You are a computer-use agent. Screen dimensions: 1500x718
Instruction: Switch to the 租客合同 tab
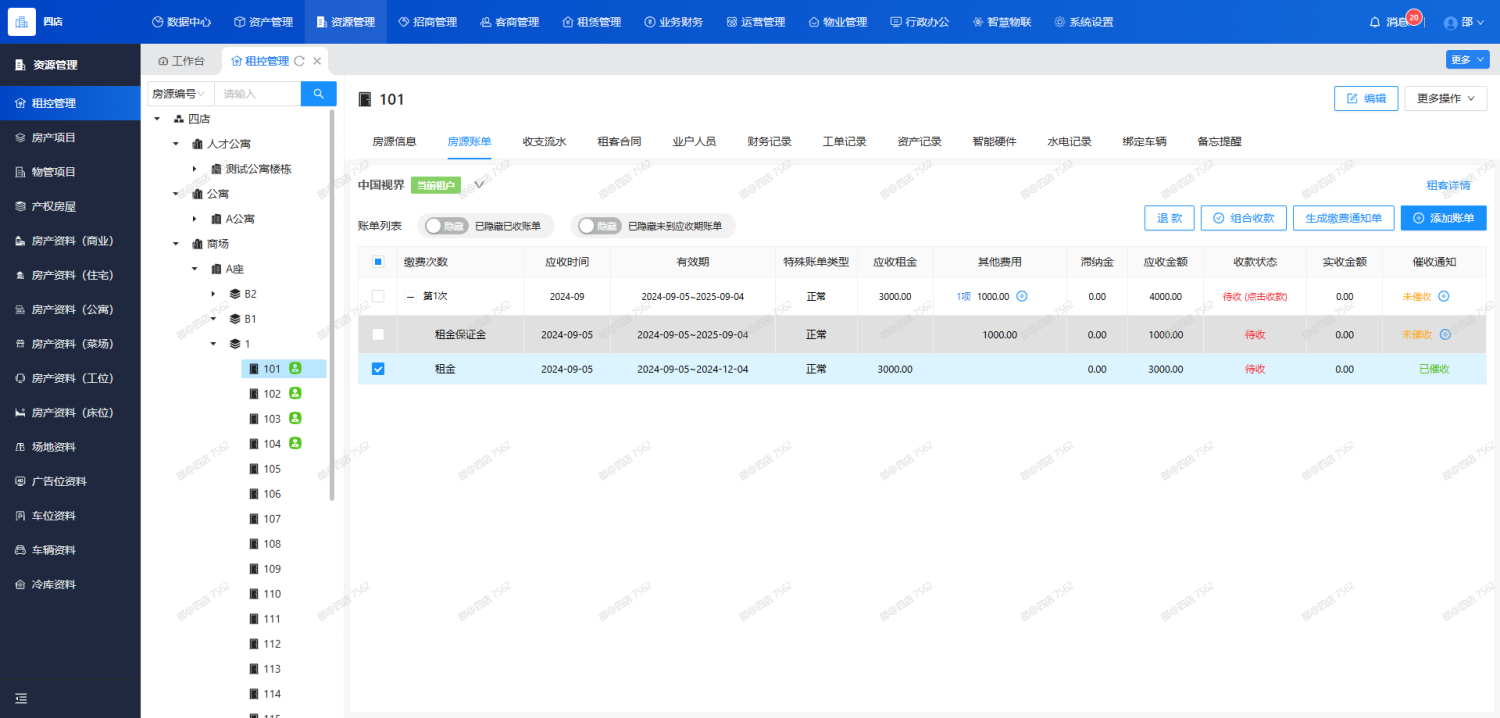pyautogui.click(x=619, y=142)
